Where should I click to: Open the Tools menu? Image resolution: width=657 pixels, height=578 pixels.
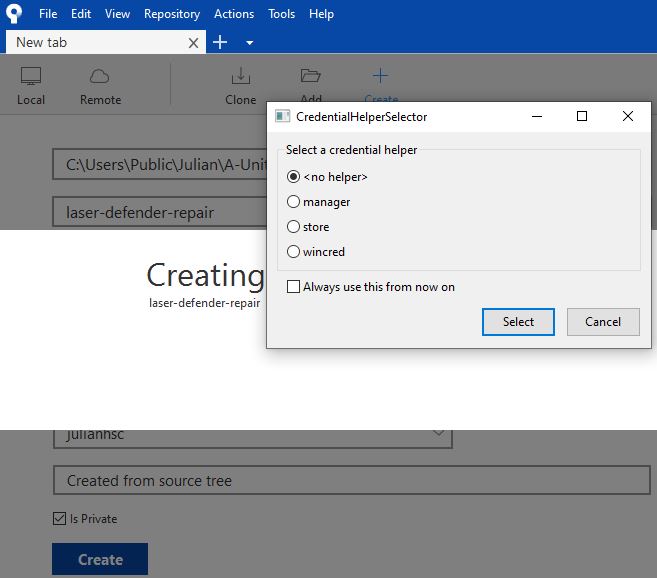point(282,14)
